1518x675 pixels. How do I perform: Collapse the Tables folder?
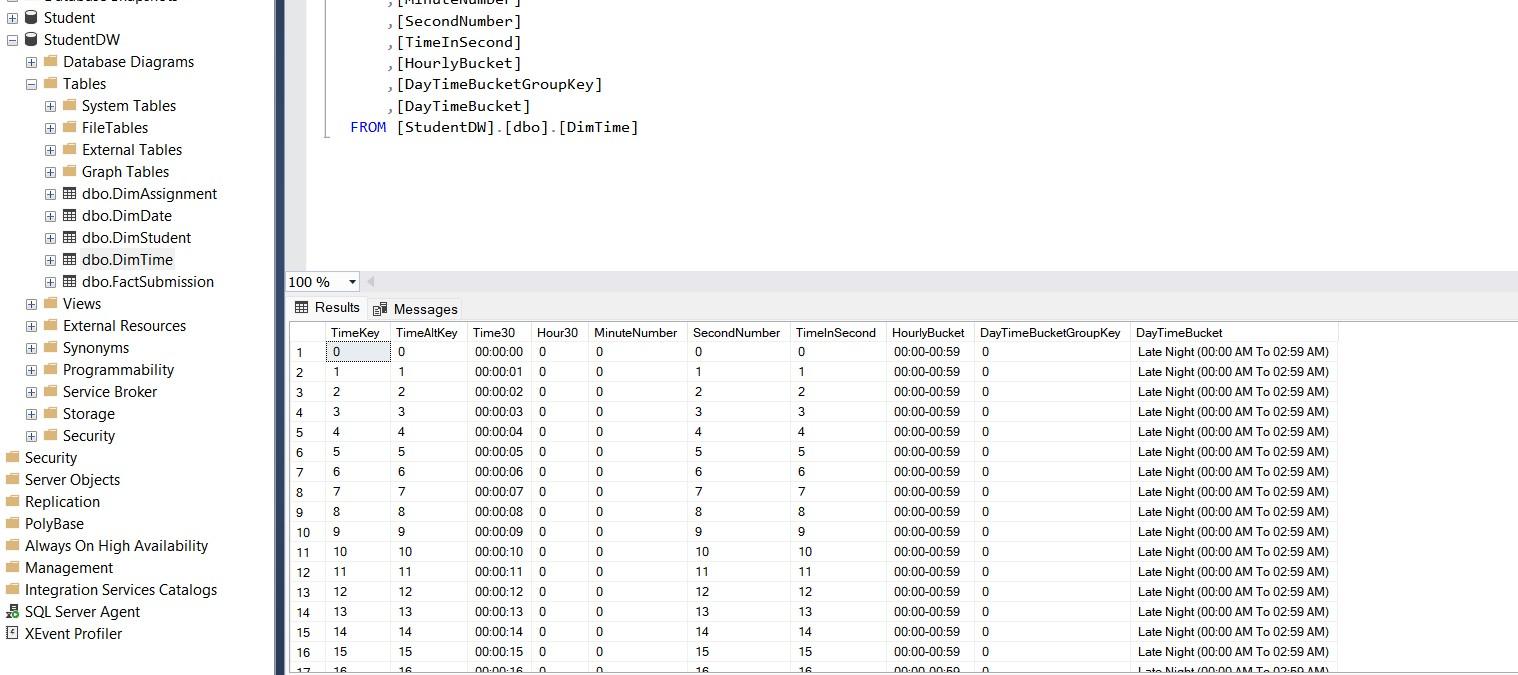(32, 83)
